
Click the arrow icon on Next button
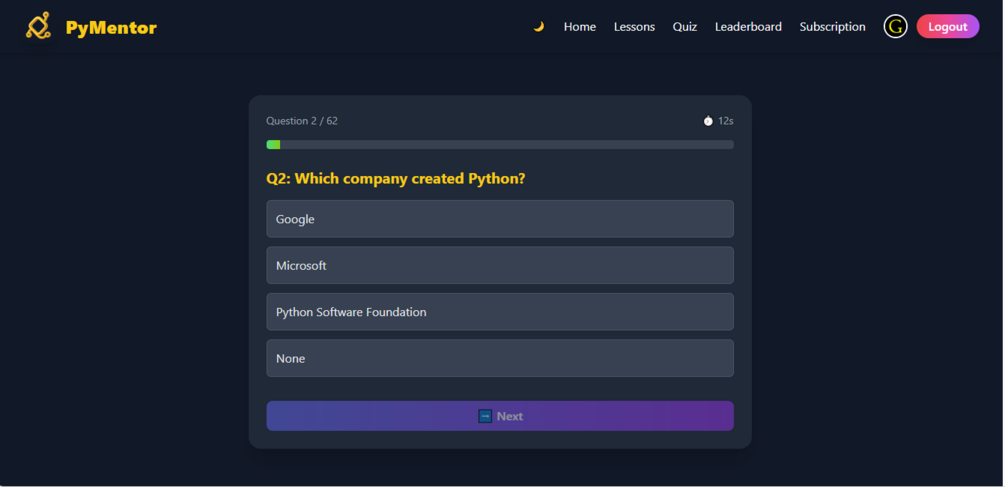pyautogui.click(x=485, y=416)
